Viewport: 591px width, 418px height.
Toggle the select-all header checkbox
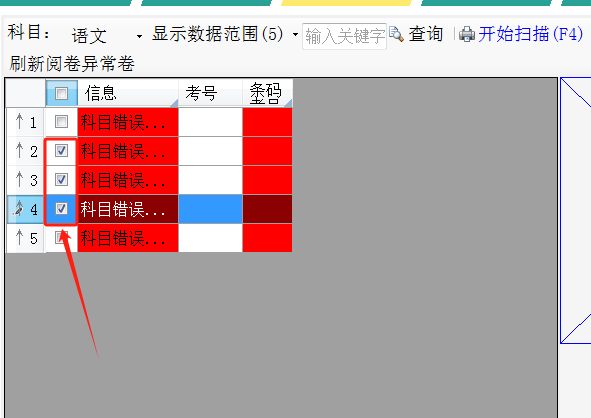point(61,93)
